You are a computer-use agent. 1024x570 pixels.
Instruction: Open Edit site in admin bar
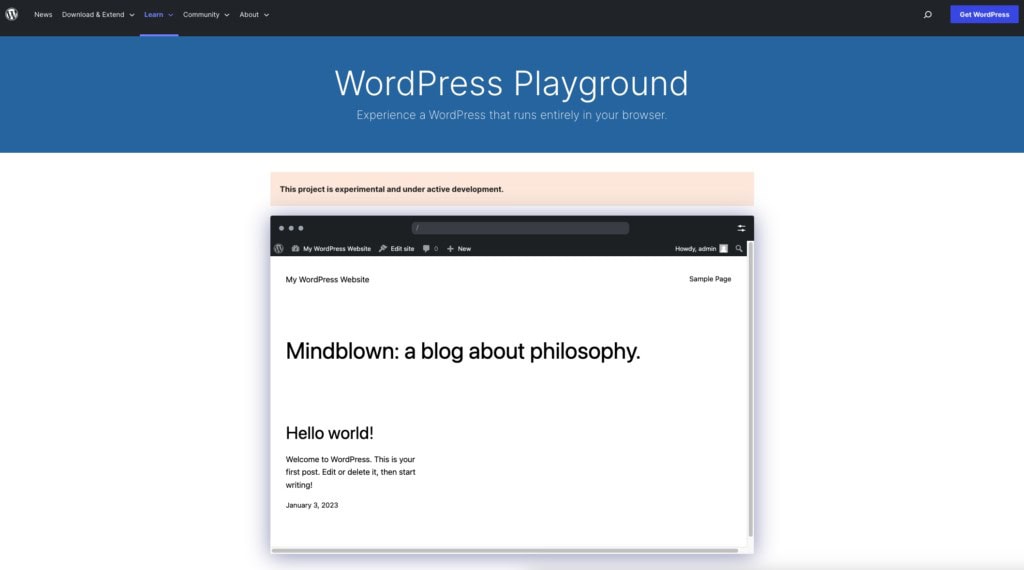click(x=397, y=248)
